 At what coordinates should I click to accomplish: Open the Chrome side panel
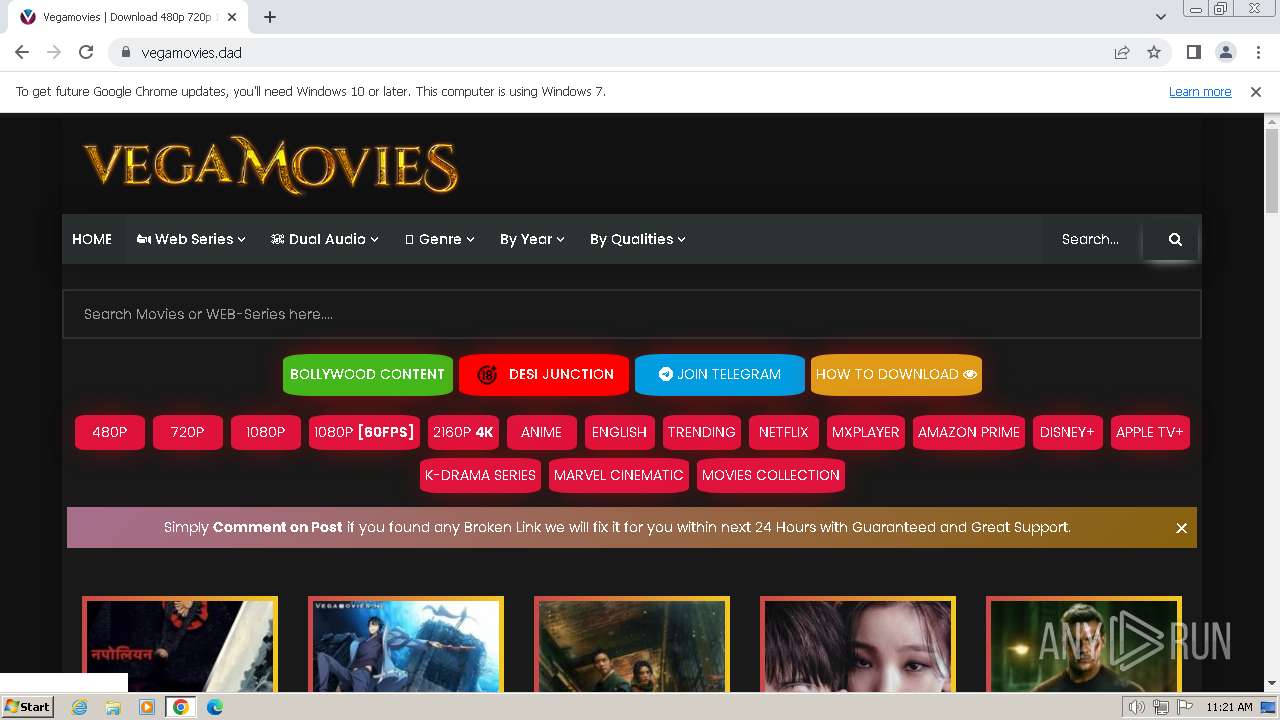pyautogui.click(x=1193, y=52)
